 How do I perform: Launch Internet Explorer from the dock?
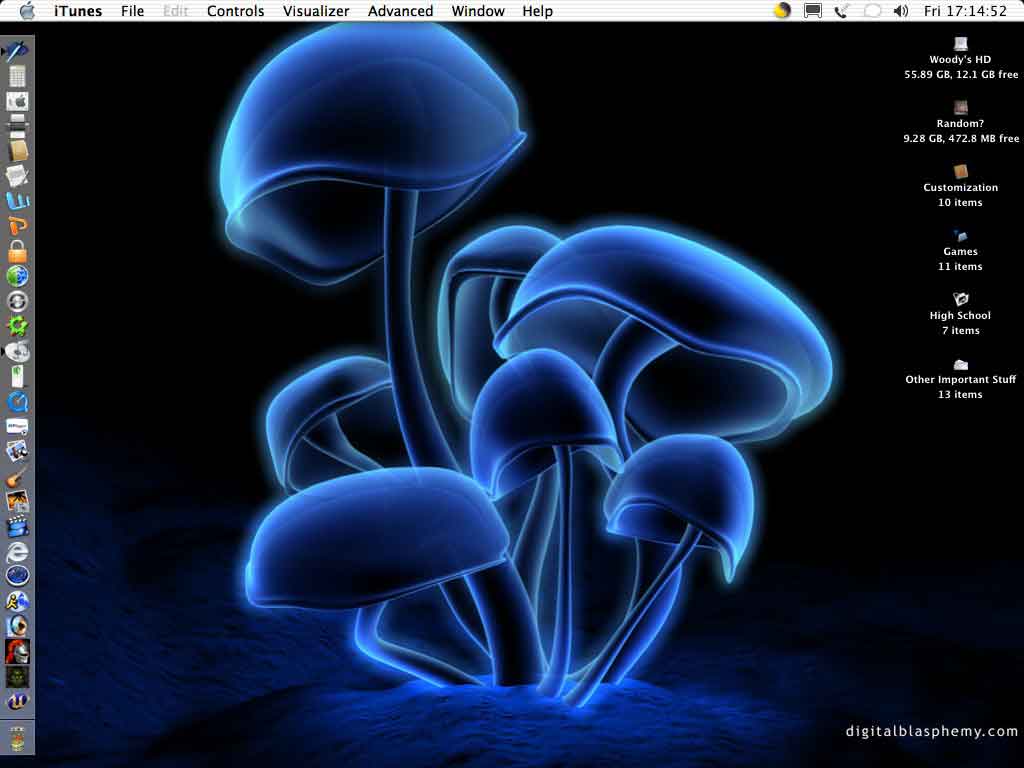tap(17, 552)
